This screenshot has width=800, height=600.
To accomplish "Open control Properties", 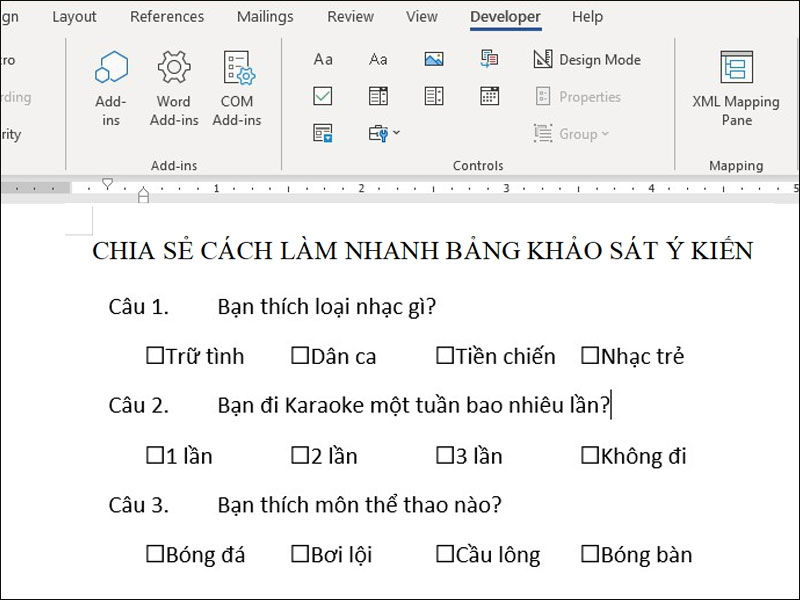I will pos(578,96).
